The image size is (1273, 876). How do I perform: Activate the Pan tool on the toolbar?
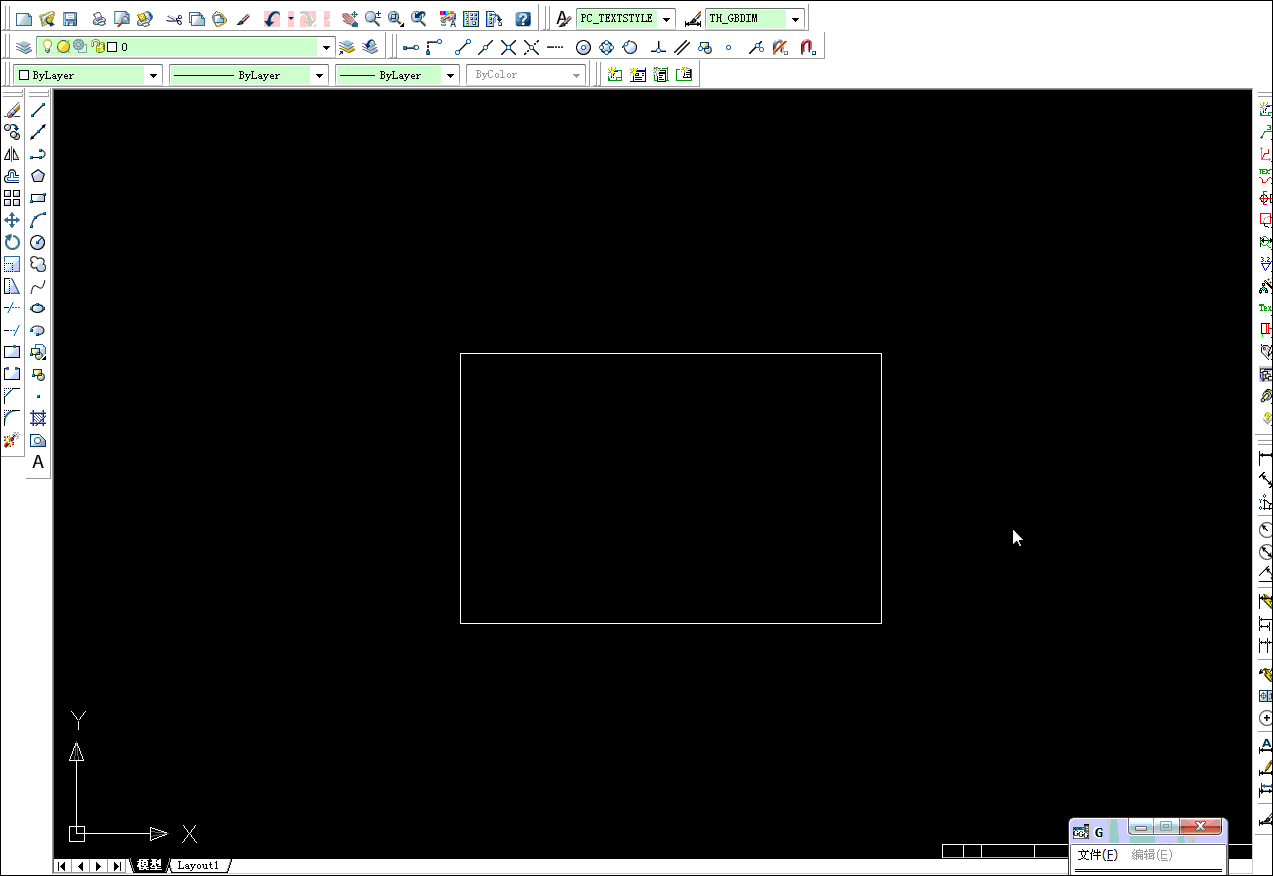(x=349, y=17)
